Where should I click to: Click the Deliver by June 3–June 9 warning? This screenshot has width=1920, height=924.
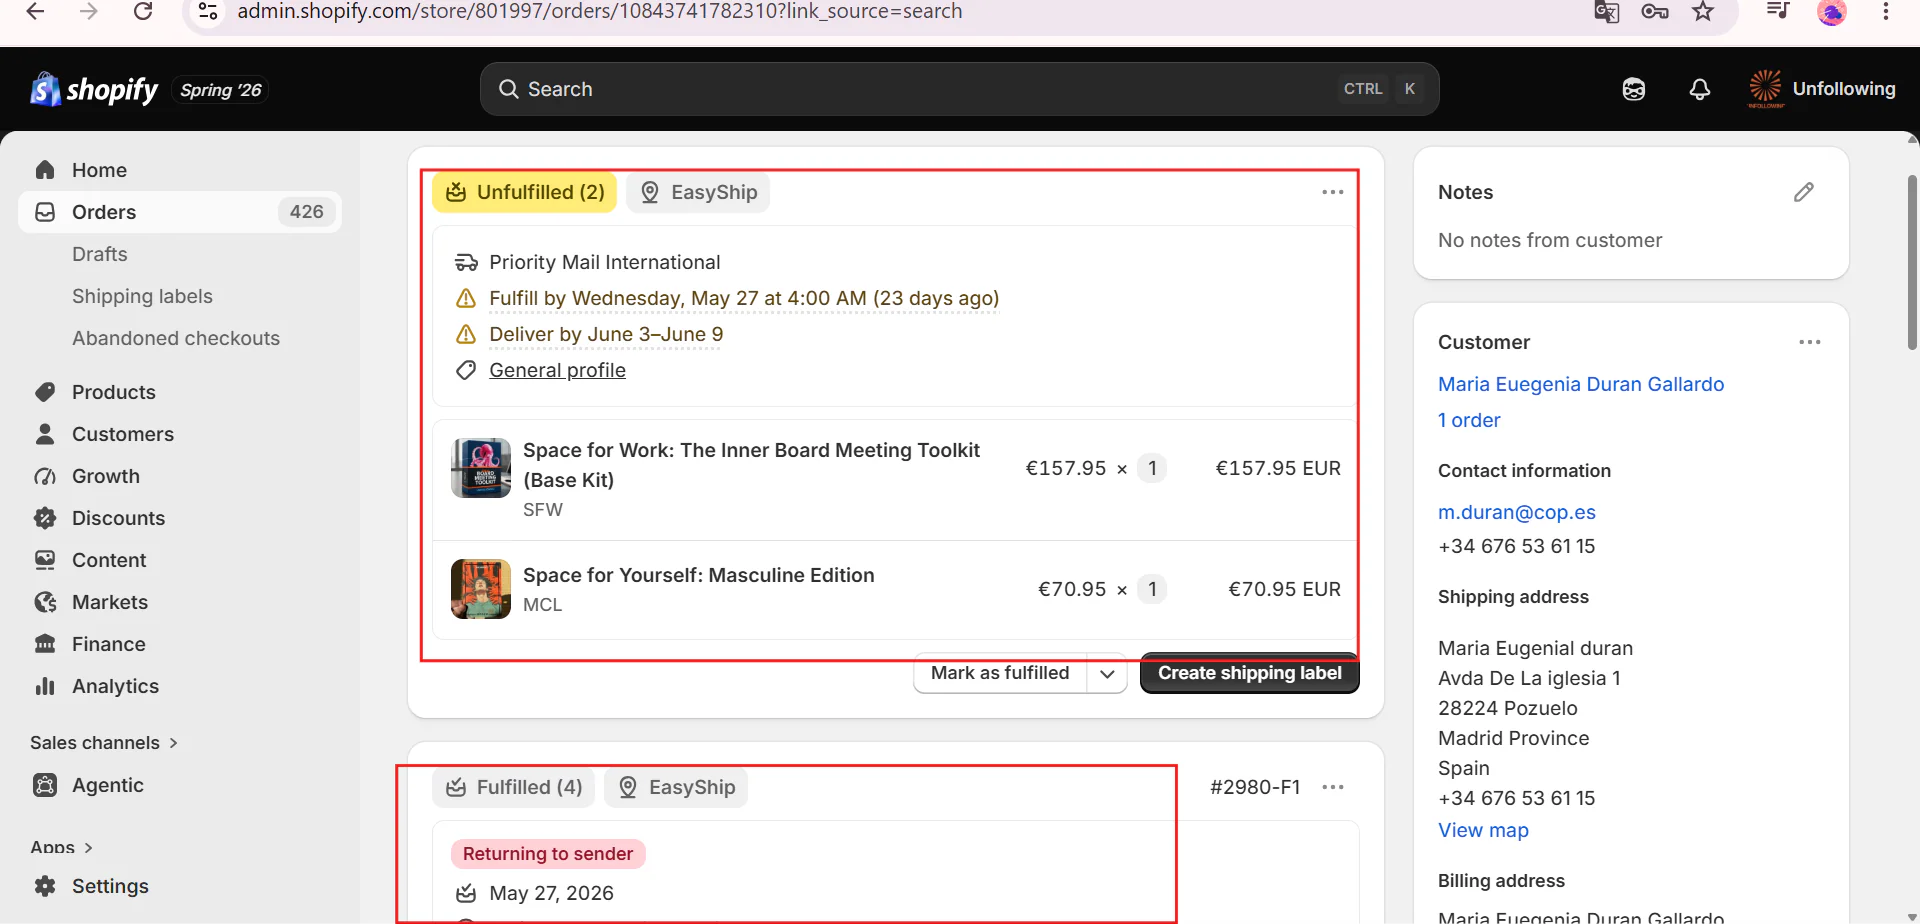606,334
